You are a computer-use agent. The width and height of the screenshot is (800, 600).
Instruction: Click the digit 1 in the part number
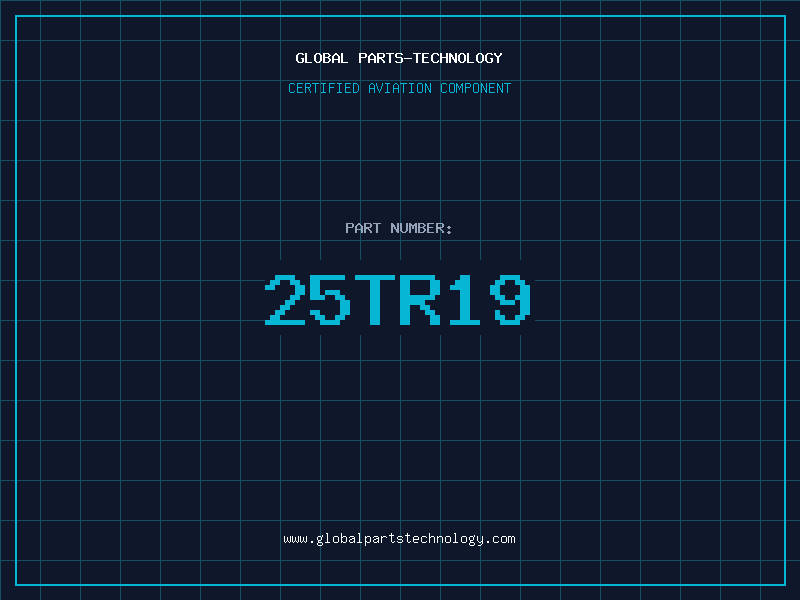pos(465,299)
